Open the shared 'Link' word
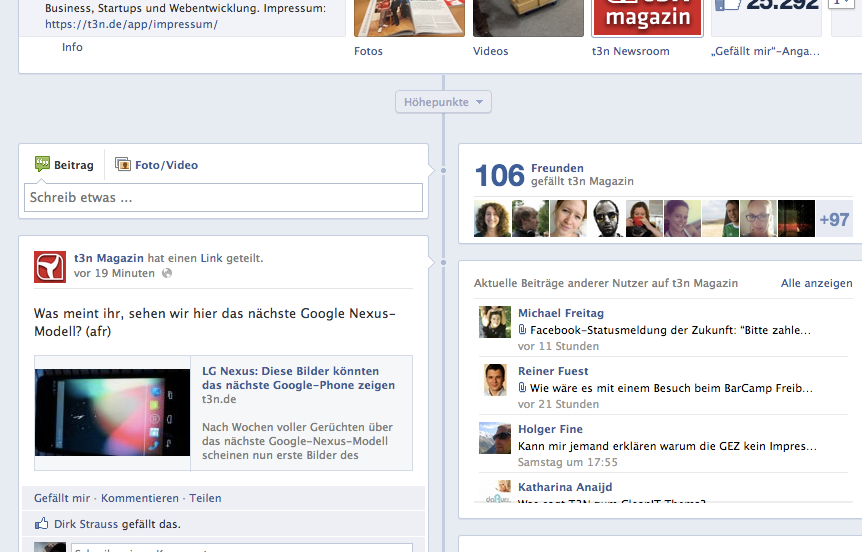Viewport: 862px width, 552px height. [212, 258]
